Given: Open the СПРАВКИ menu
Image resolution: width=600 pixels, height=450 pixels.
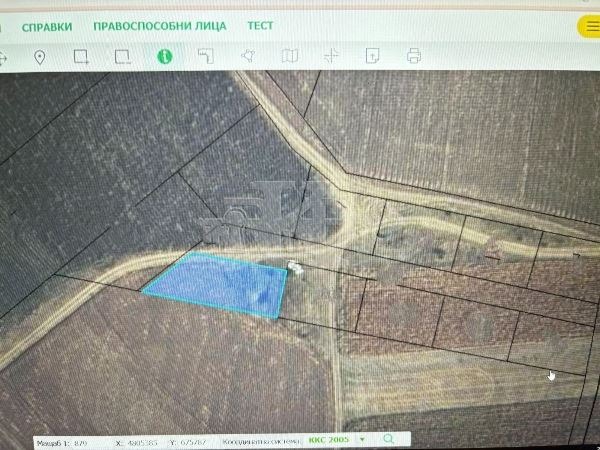Looking at the screenshot, I should click(47, 26).
